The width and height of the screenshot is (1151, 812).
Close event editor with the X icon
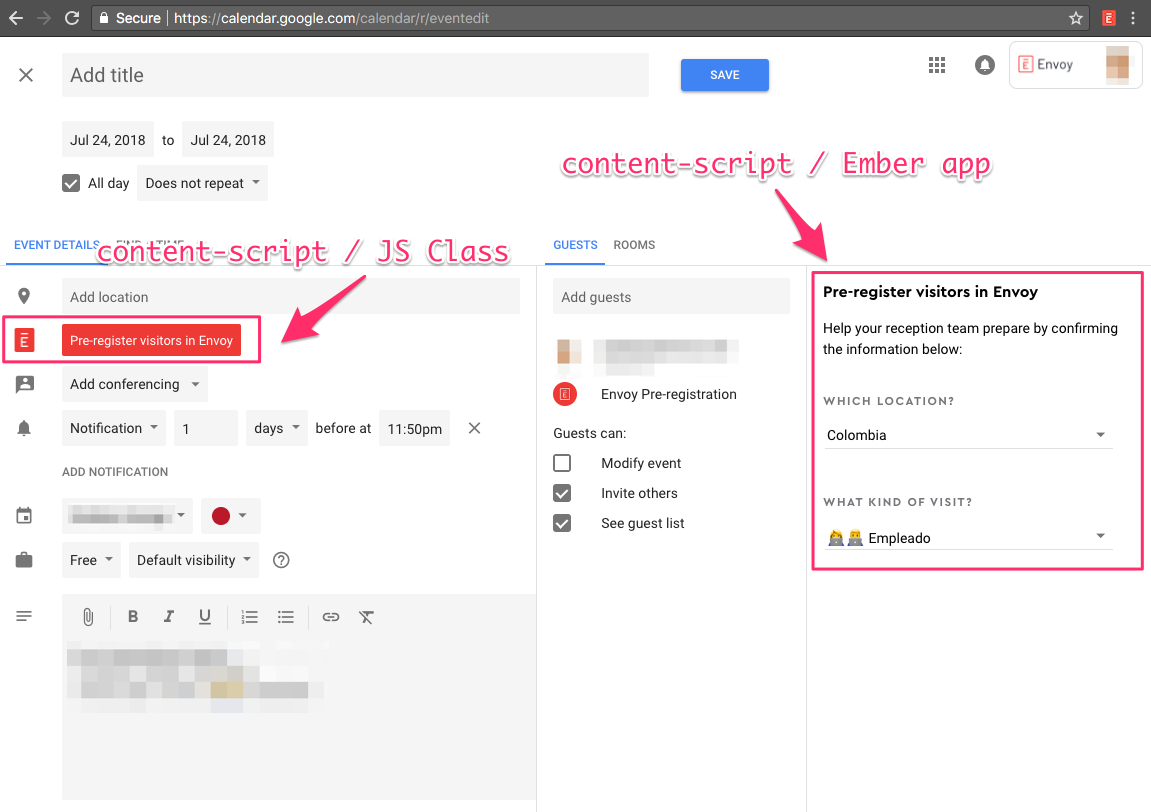26,75
